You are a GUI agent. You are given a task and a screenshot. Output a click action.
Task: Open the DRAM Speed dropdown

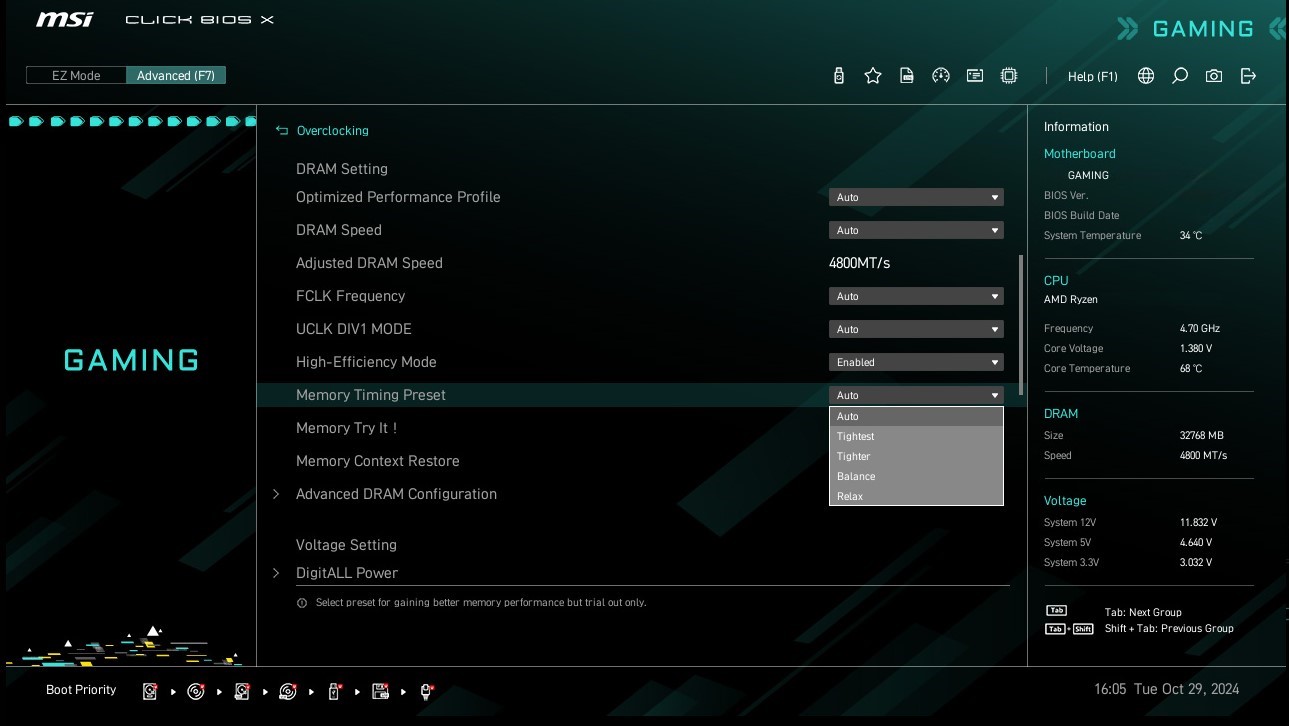pyautogui.click(x=916, y=230)
